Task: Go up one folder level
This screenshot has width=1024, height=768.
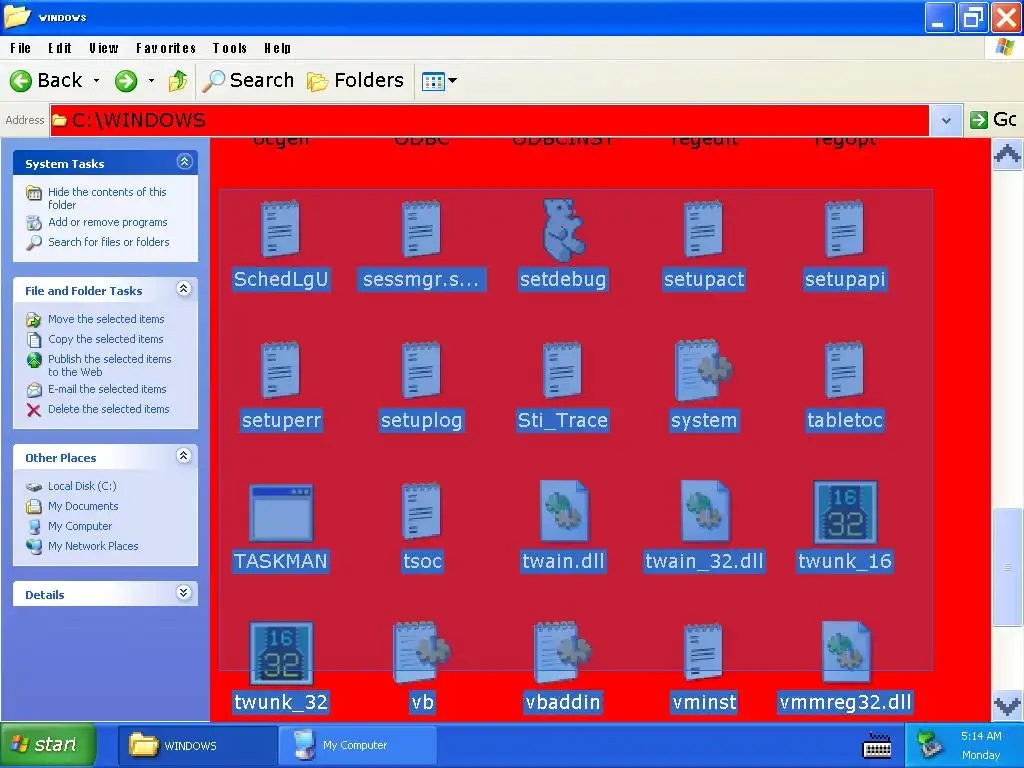Action: tap(178, 81)
